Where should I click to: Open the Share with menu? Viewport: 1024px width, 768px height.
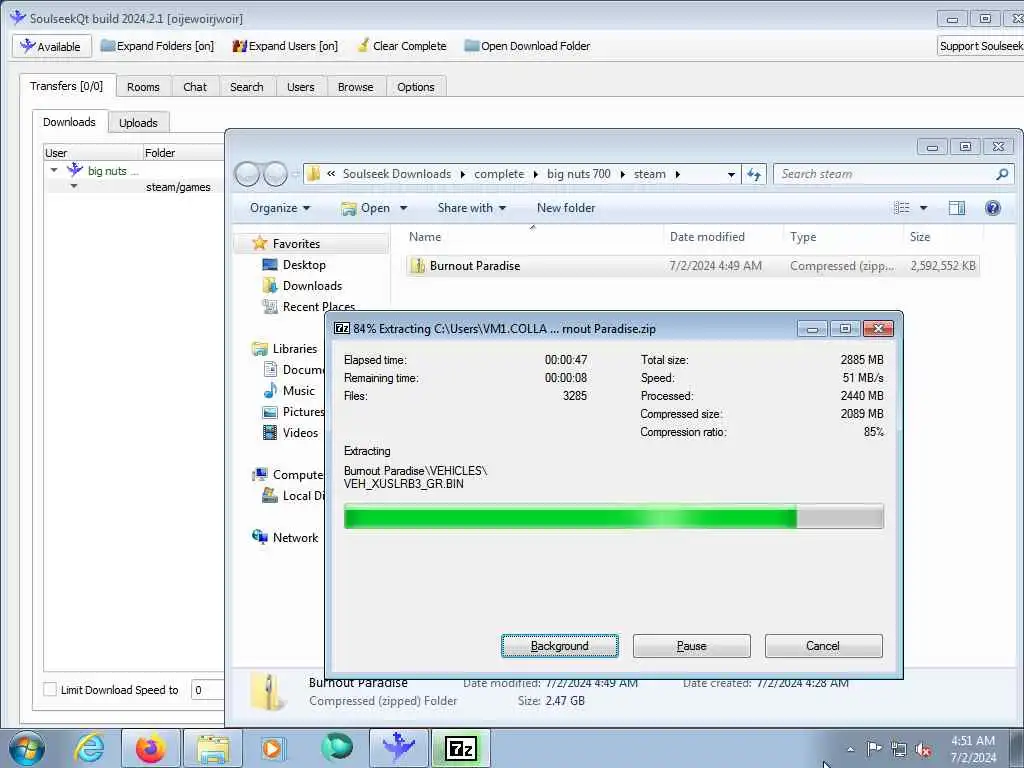tap(472, 208)
